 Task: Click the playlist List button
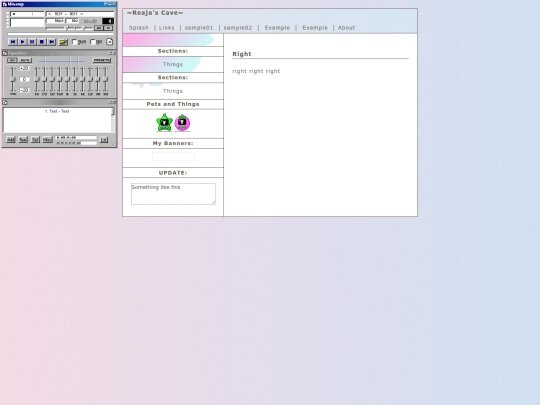[104, 139]
